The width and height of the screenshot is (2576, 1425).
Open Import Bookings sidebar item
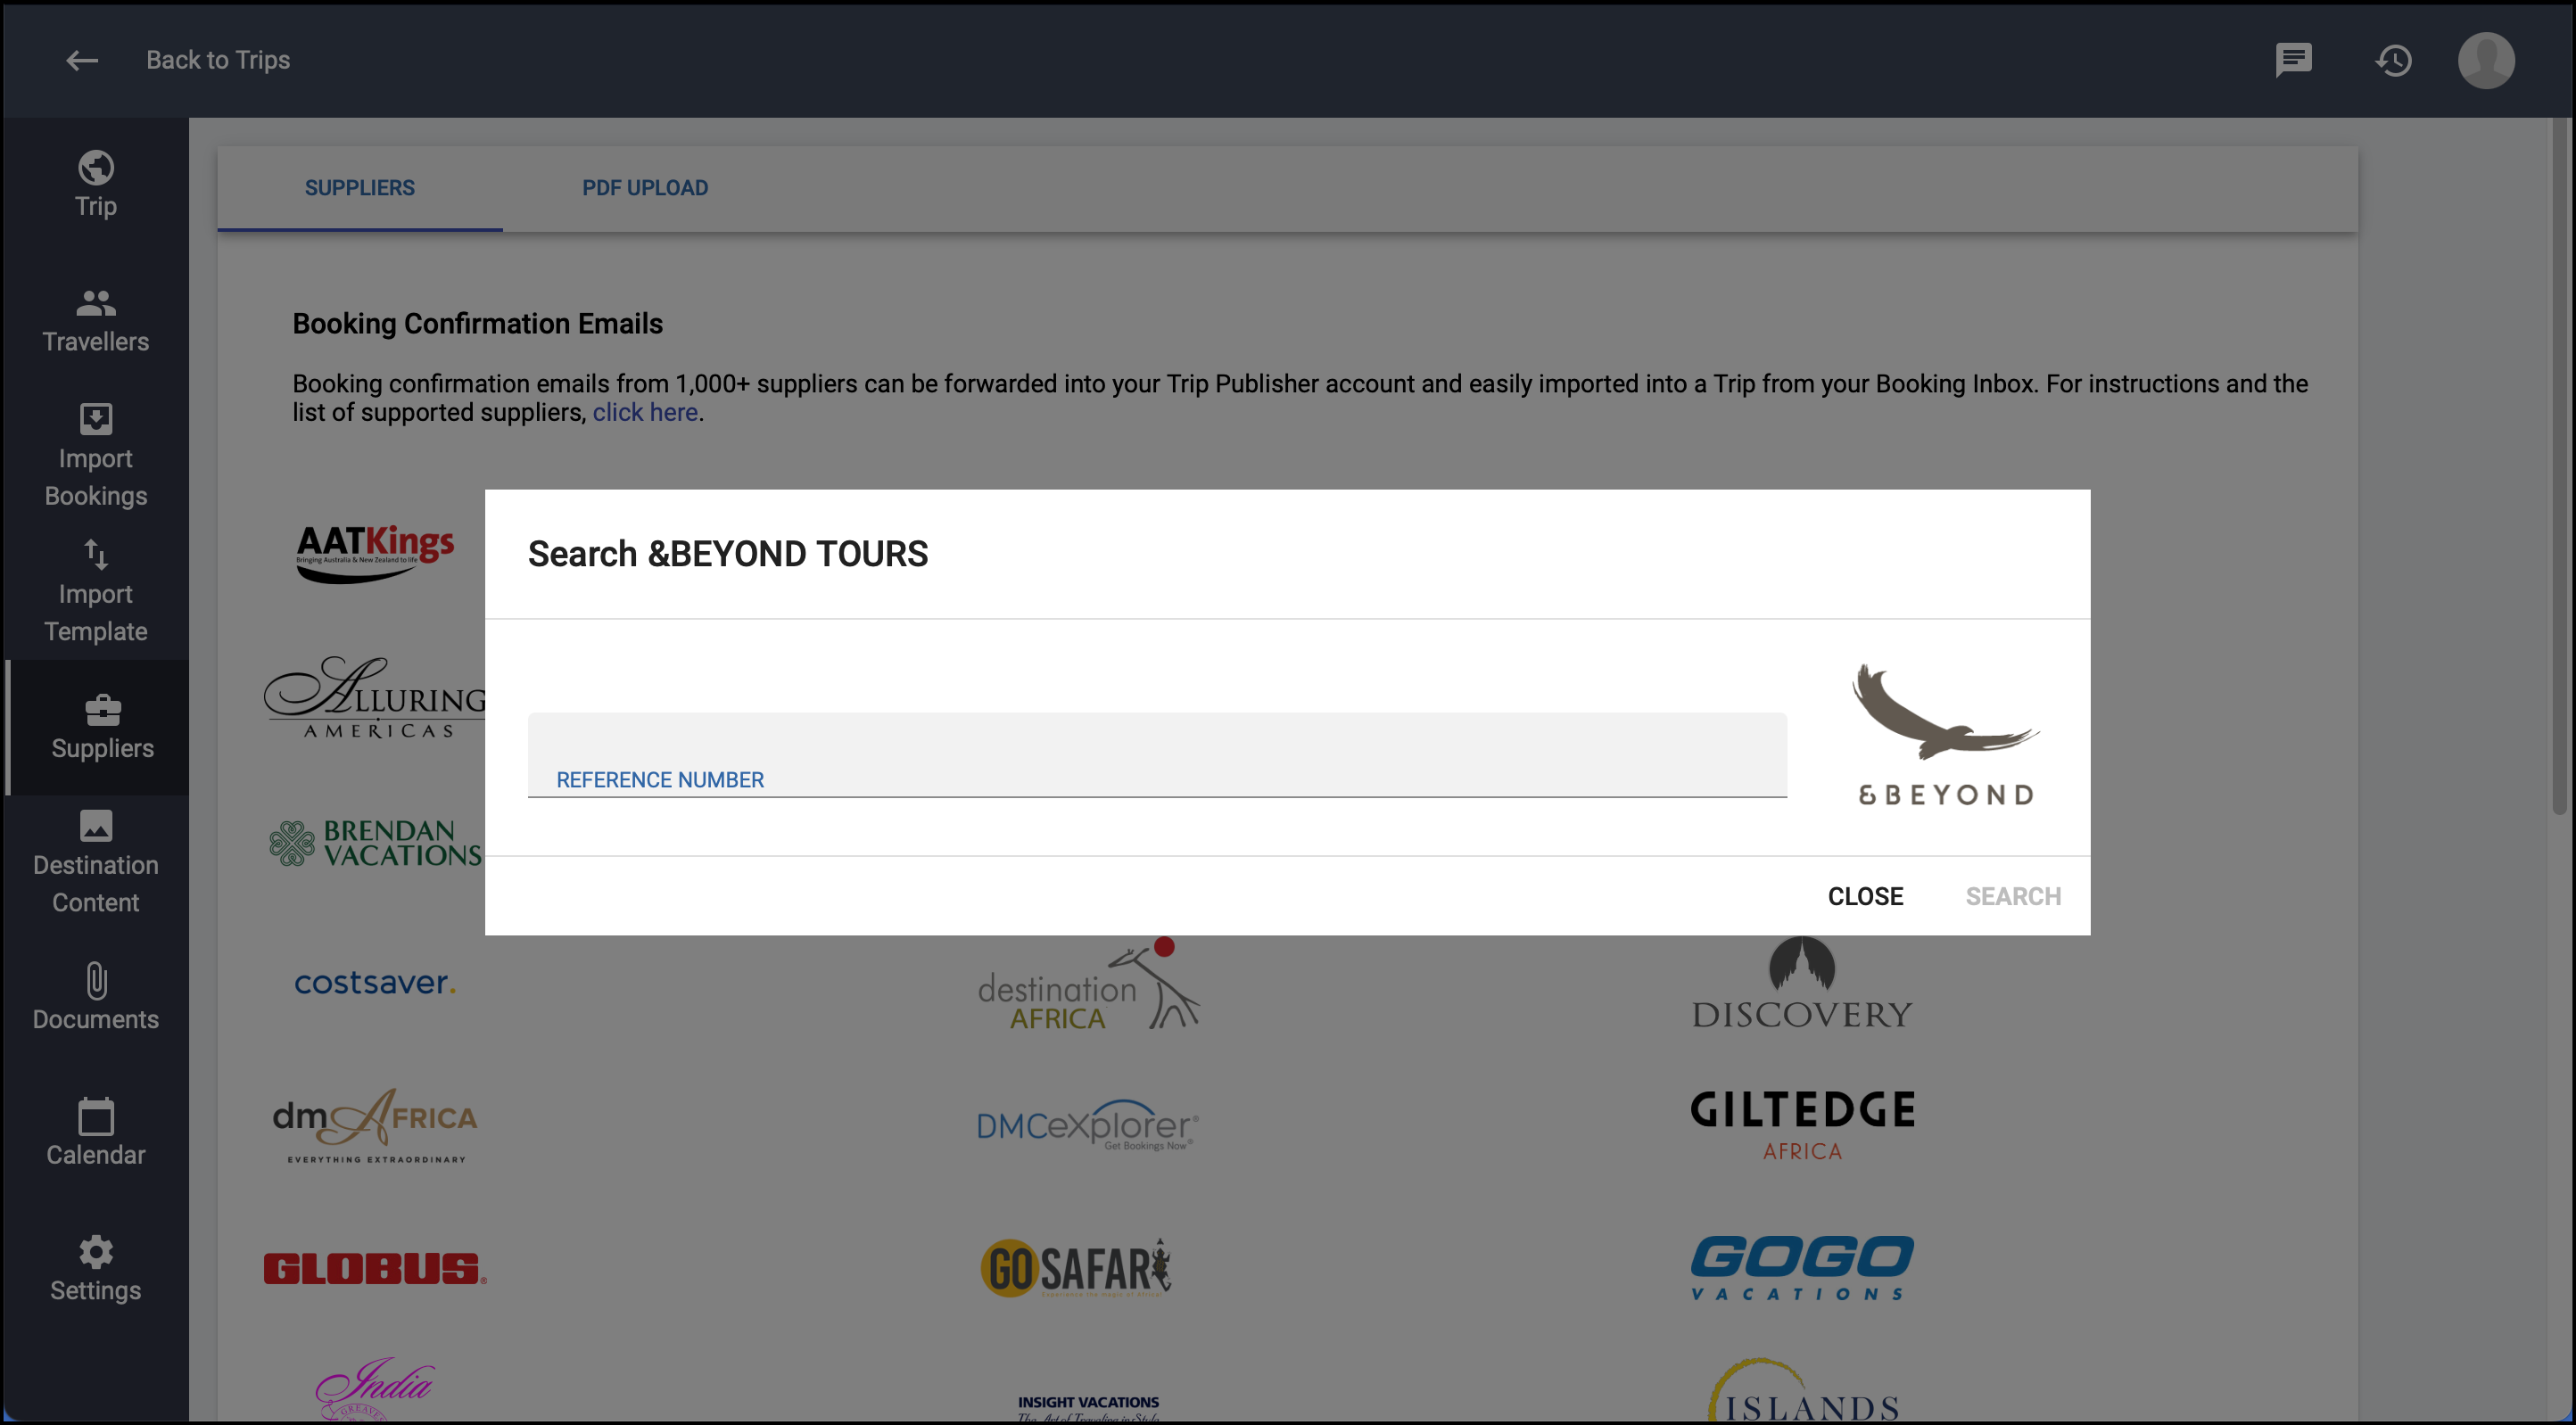click(96, 456)
